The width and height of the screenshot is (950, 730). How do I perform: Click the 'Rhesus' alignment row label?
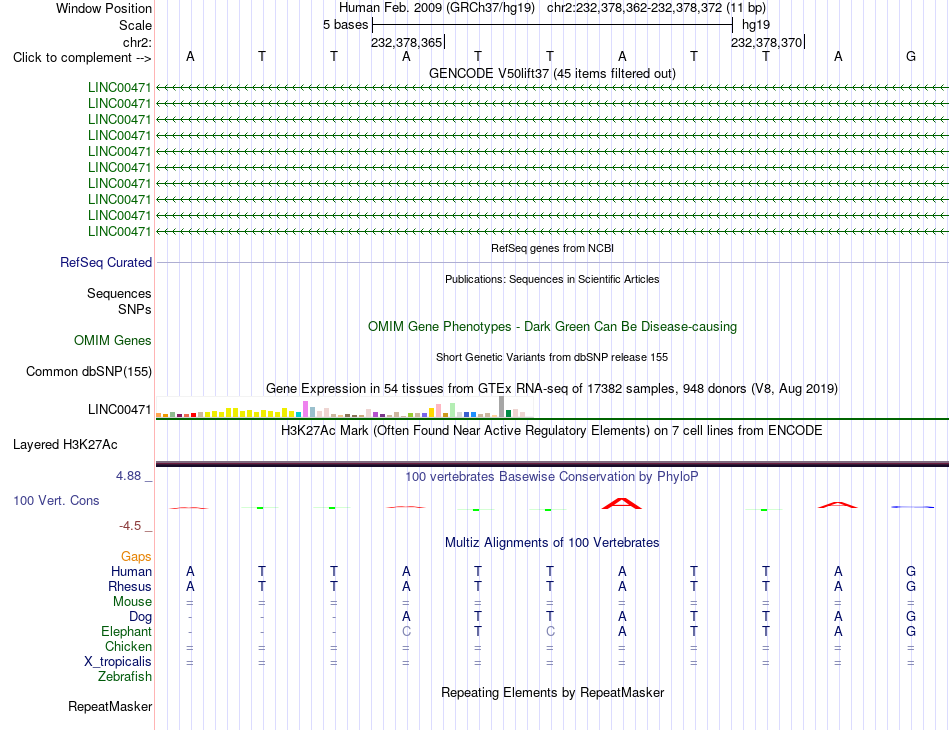click(130, 586)
